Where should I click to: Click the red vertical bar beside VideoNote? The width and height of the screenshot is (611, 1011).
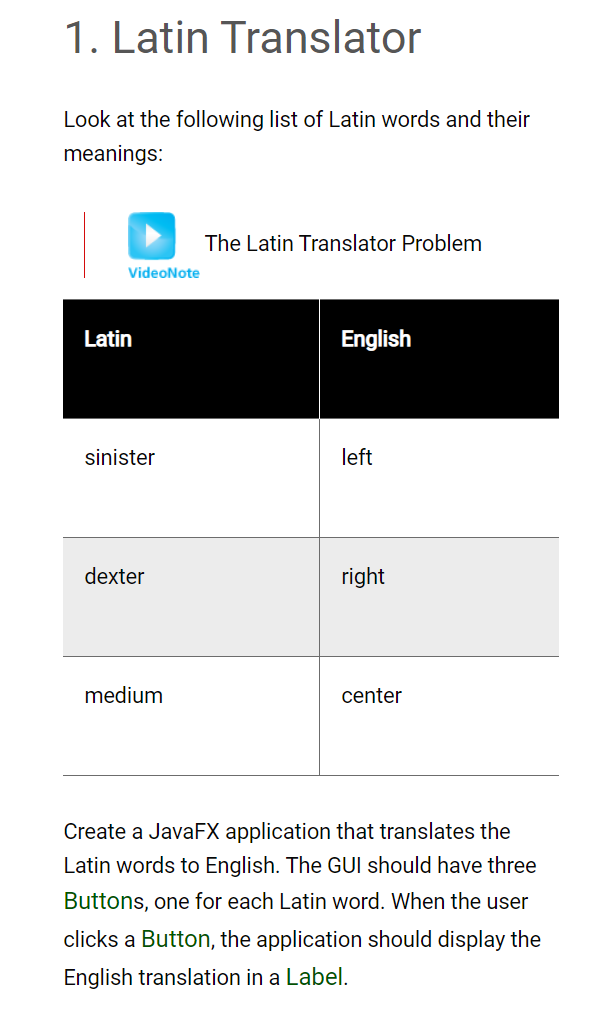pyautogui.click(x=84, y=245)
